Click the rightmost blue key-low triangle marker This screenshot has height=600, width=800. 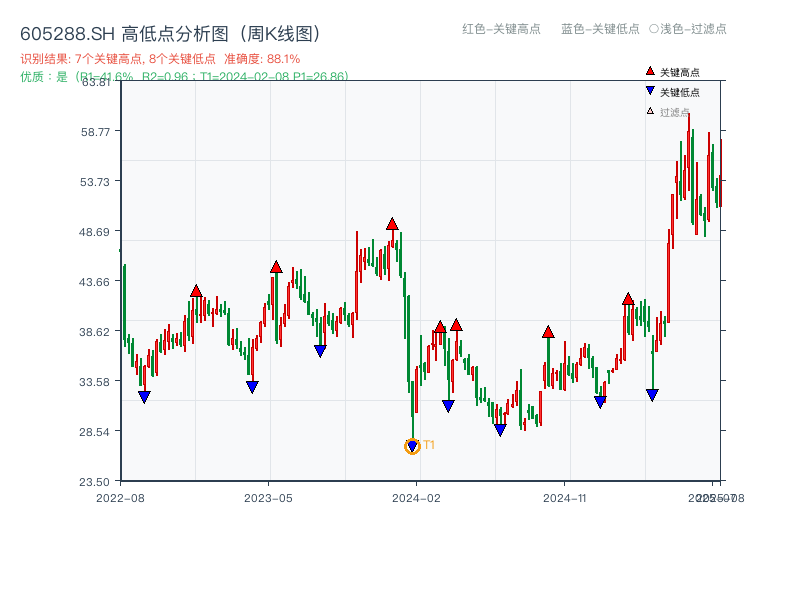pyautogui.click(x=650, y=392)
